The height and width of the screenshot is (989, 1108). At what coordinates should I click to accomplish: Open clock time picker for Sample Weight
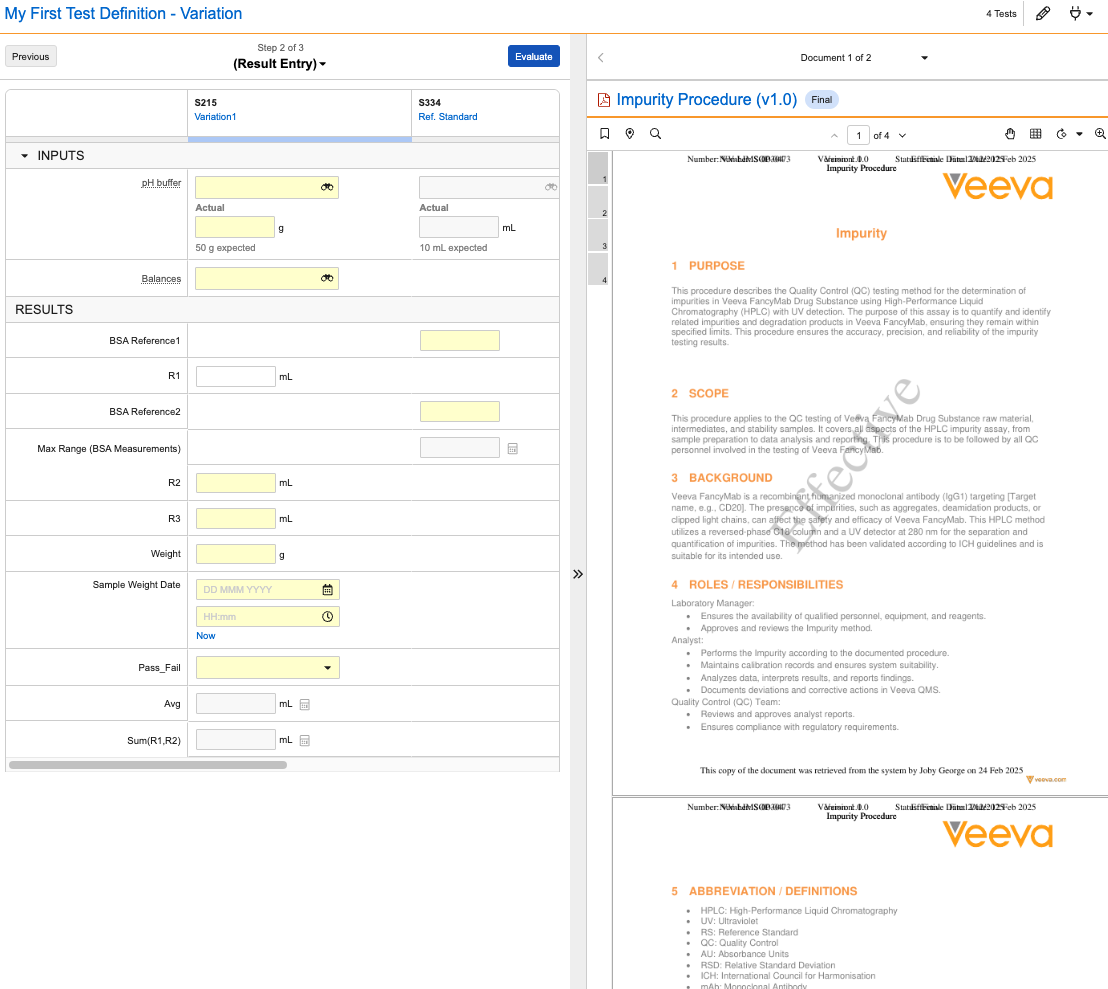pyautogui.click(x=327, y=617)
